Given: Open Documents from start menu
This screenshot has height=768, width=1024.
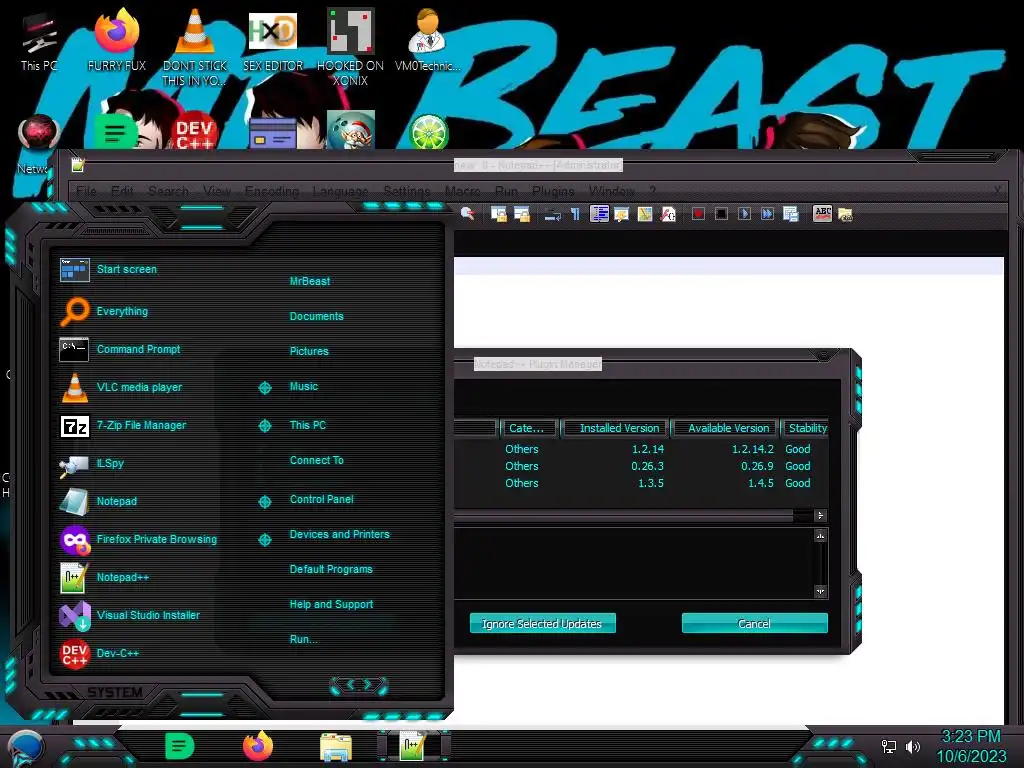Looking at the screenshot, I should [316, 316].
